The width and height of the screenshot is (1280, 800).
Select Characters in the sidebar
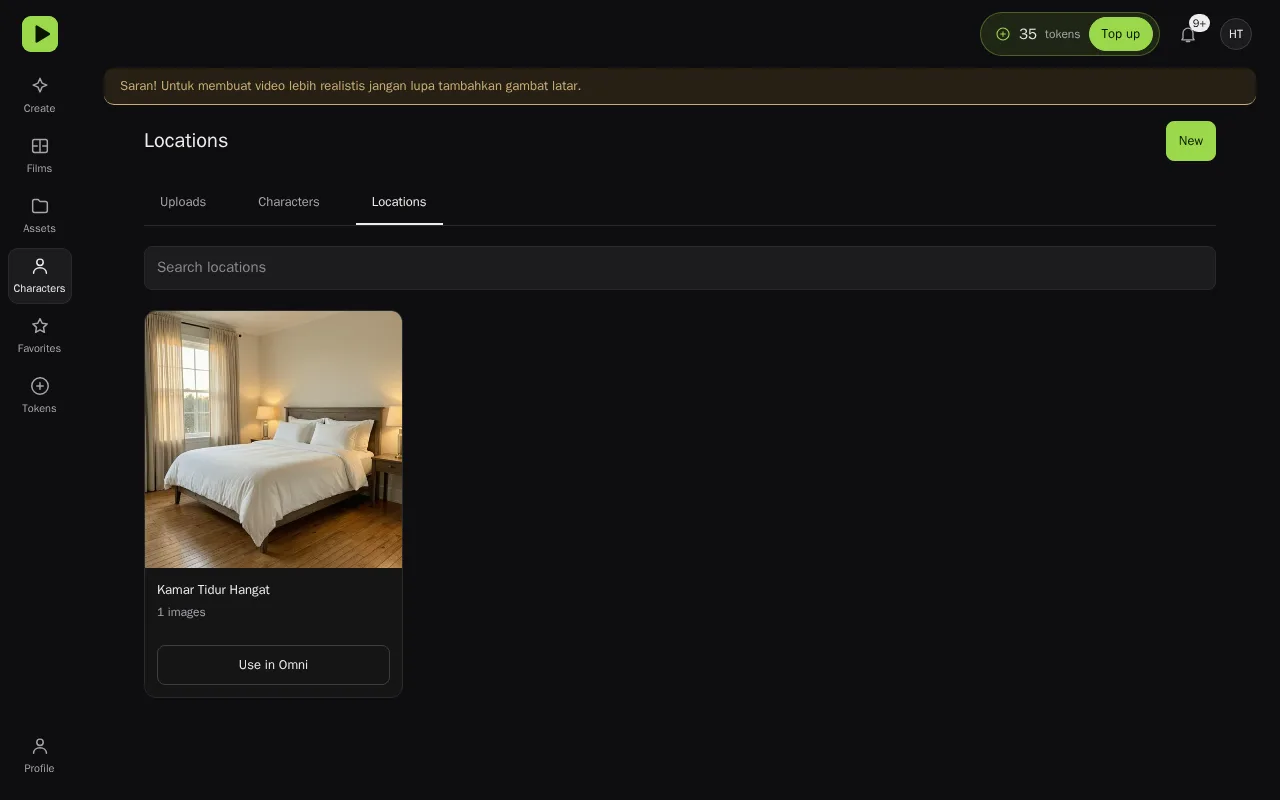coord(40,276)
